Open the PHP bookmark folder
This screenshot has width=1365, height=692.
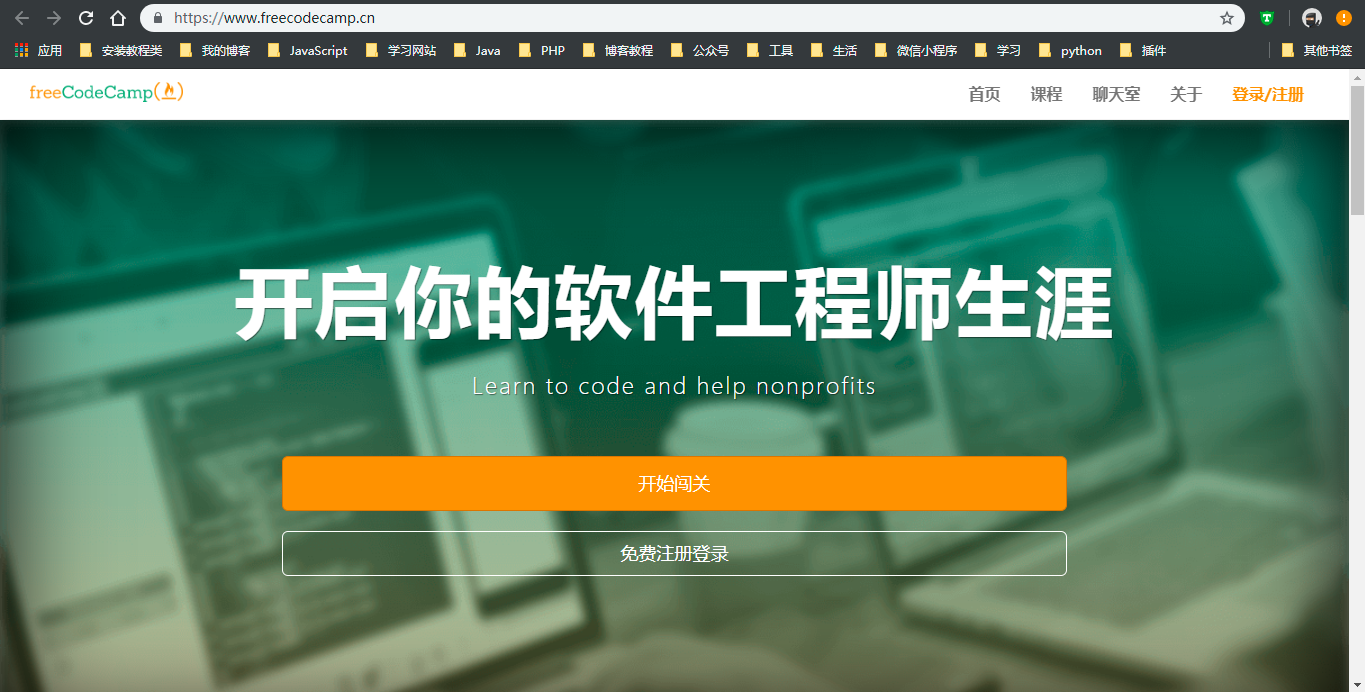542,50
